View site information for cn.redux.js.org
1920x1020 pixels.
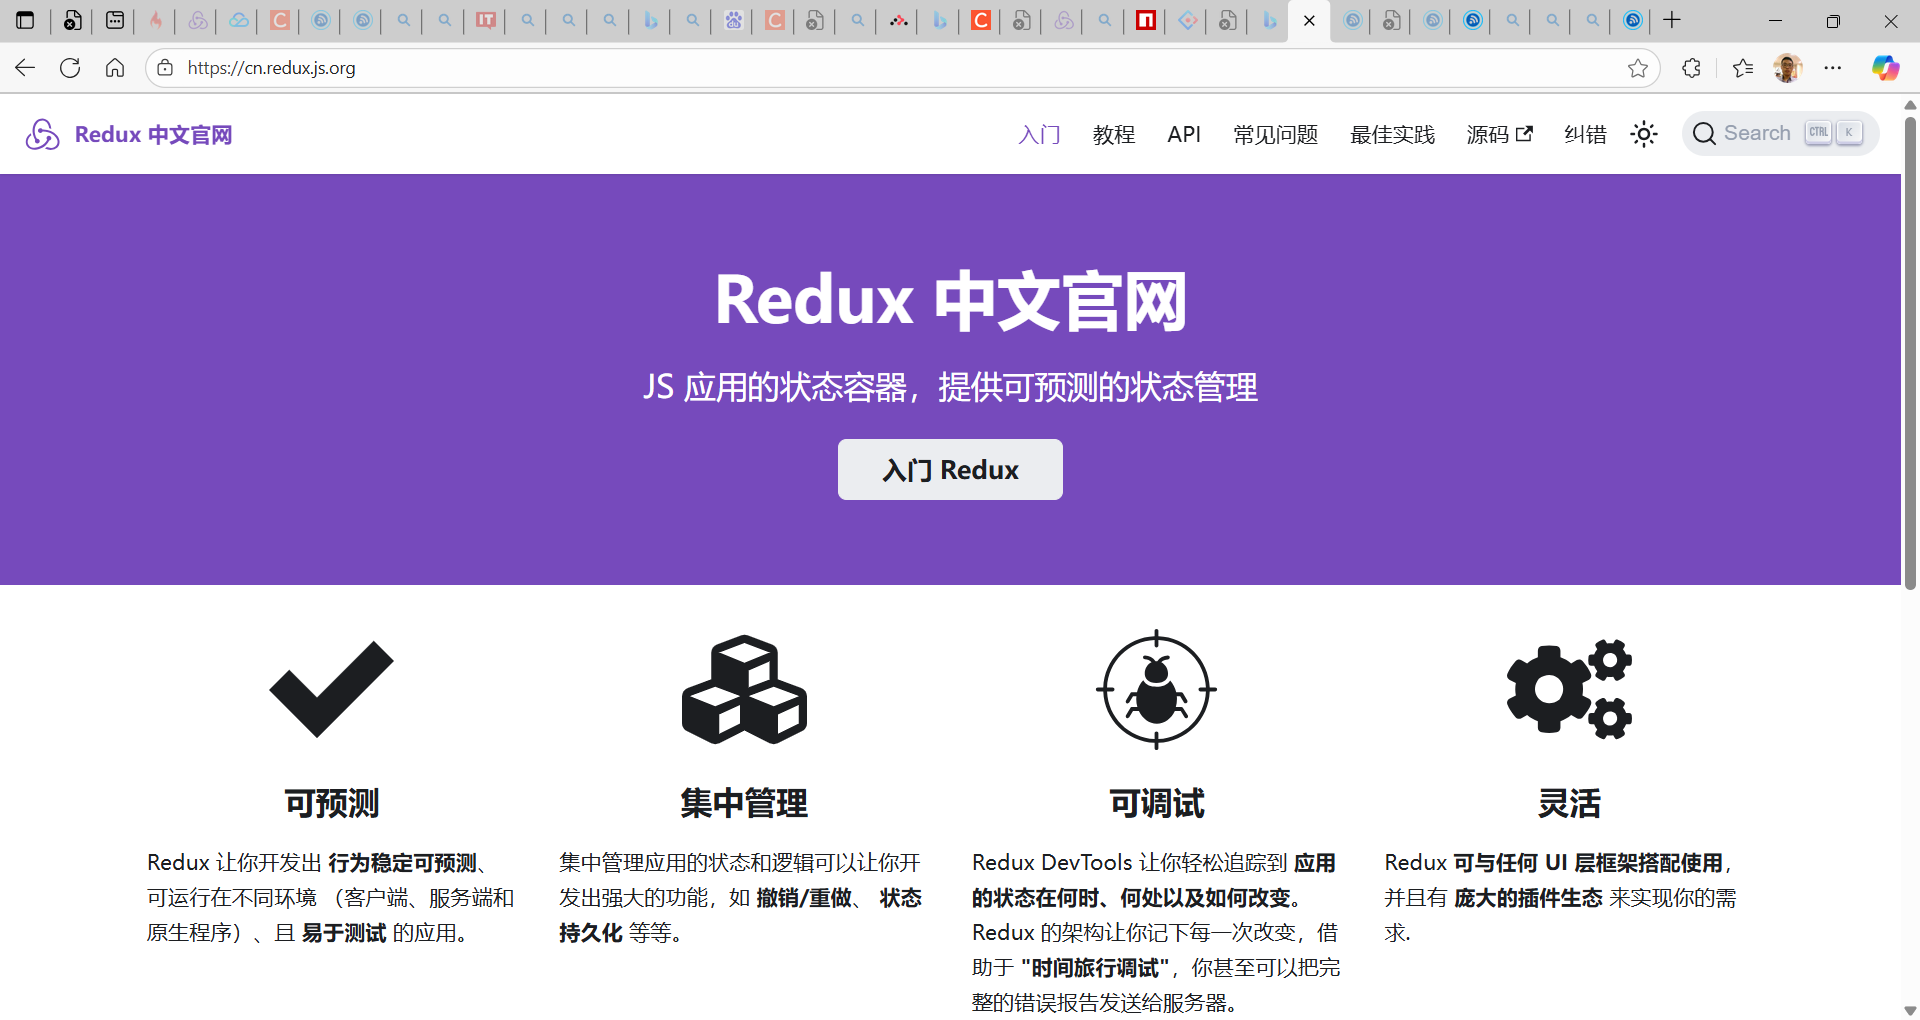(166, 68)
